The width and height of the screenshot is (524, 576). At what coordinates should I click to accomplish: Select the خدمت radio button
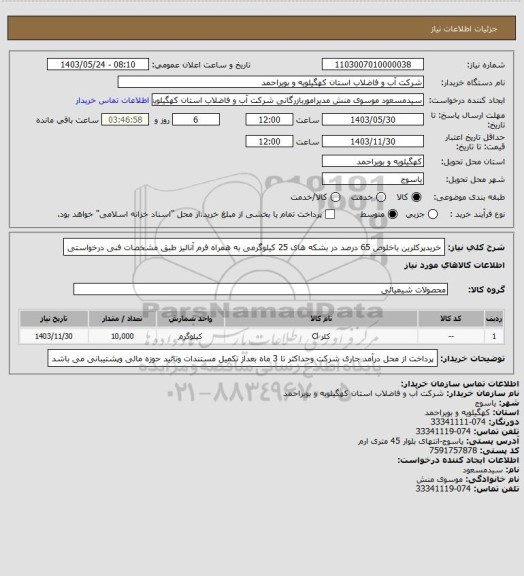[381, 197]
